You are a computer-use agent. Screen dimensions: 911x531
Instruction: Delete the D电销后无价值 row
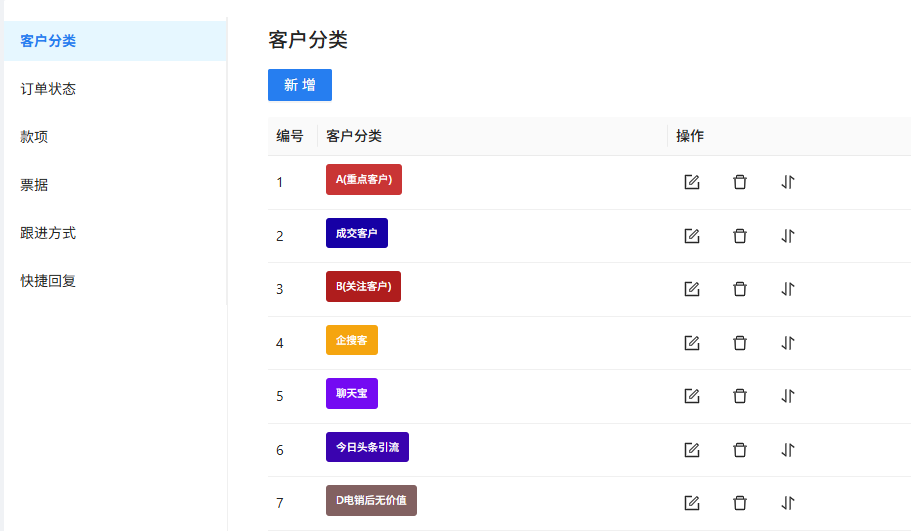pos(740,503)
